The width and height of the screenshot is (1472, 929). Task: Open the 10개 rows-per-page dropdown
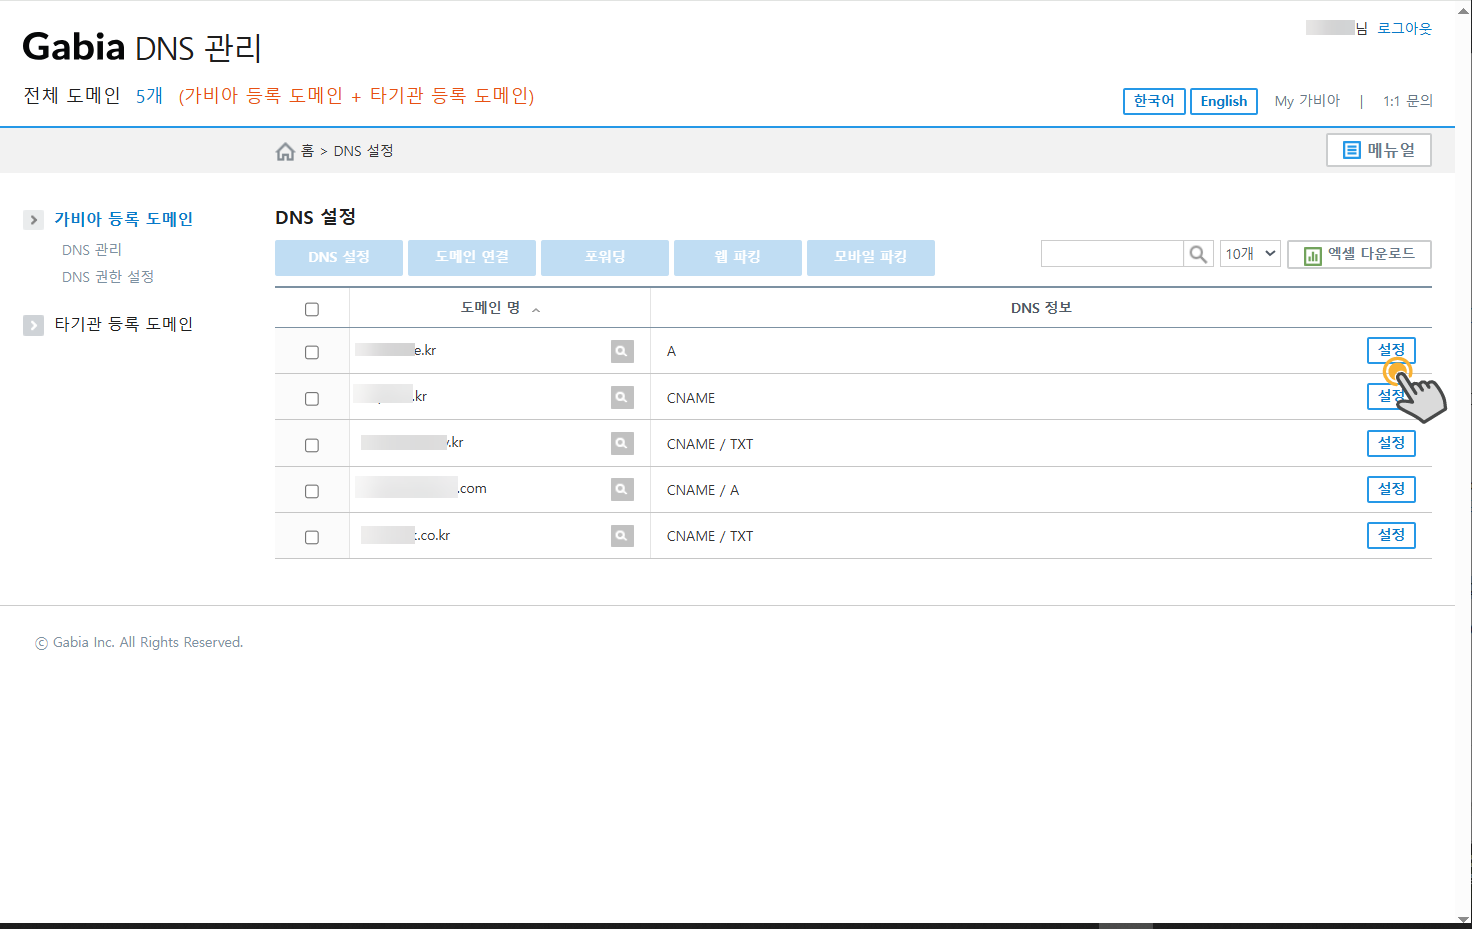click(1250, 254)
